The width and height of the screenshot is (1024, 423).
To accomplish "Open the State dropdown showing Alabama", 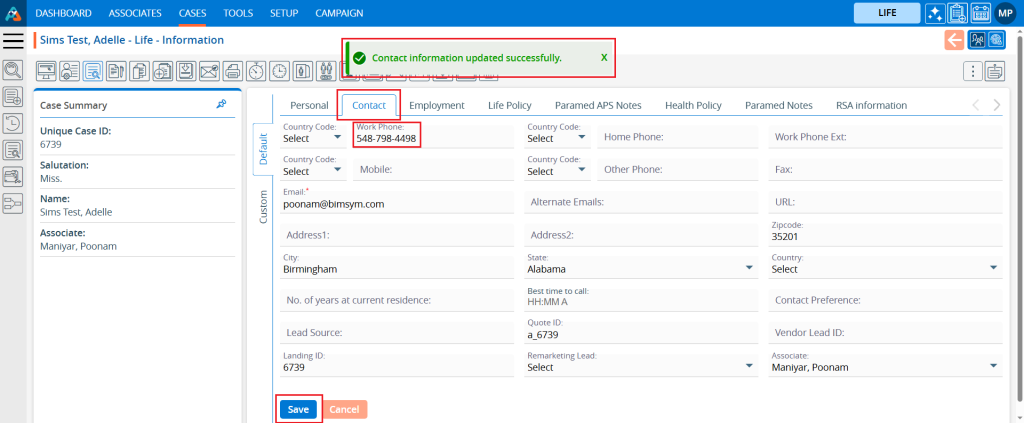I will tap(750, 268).
